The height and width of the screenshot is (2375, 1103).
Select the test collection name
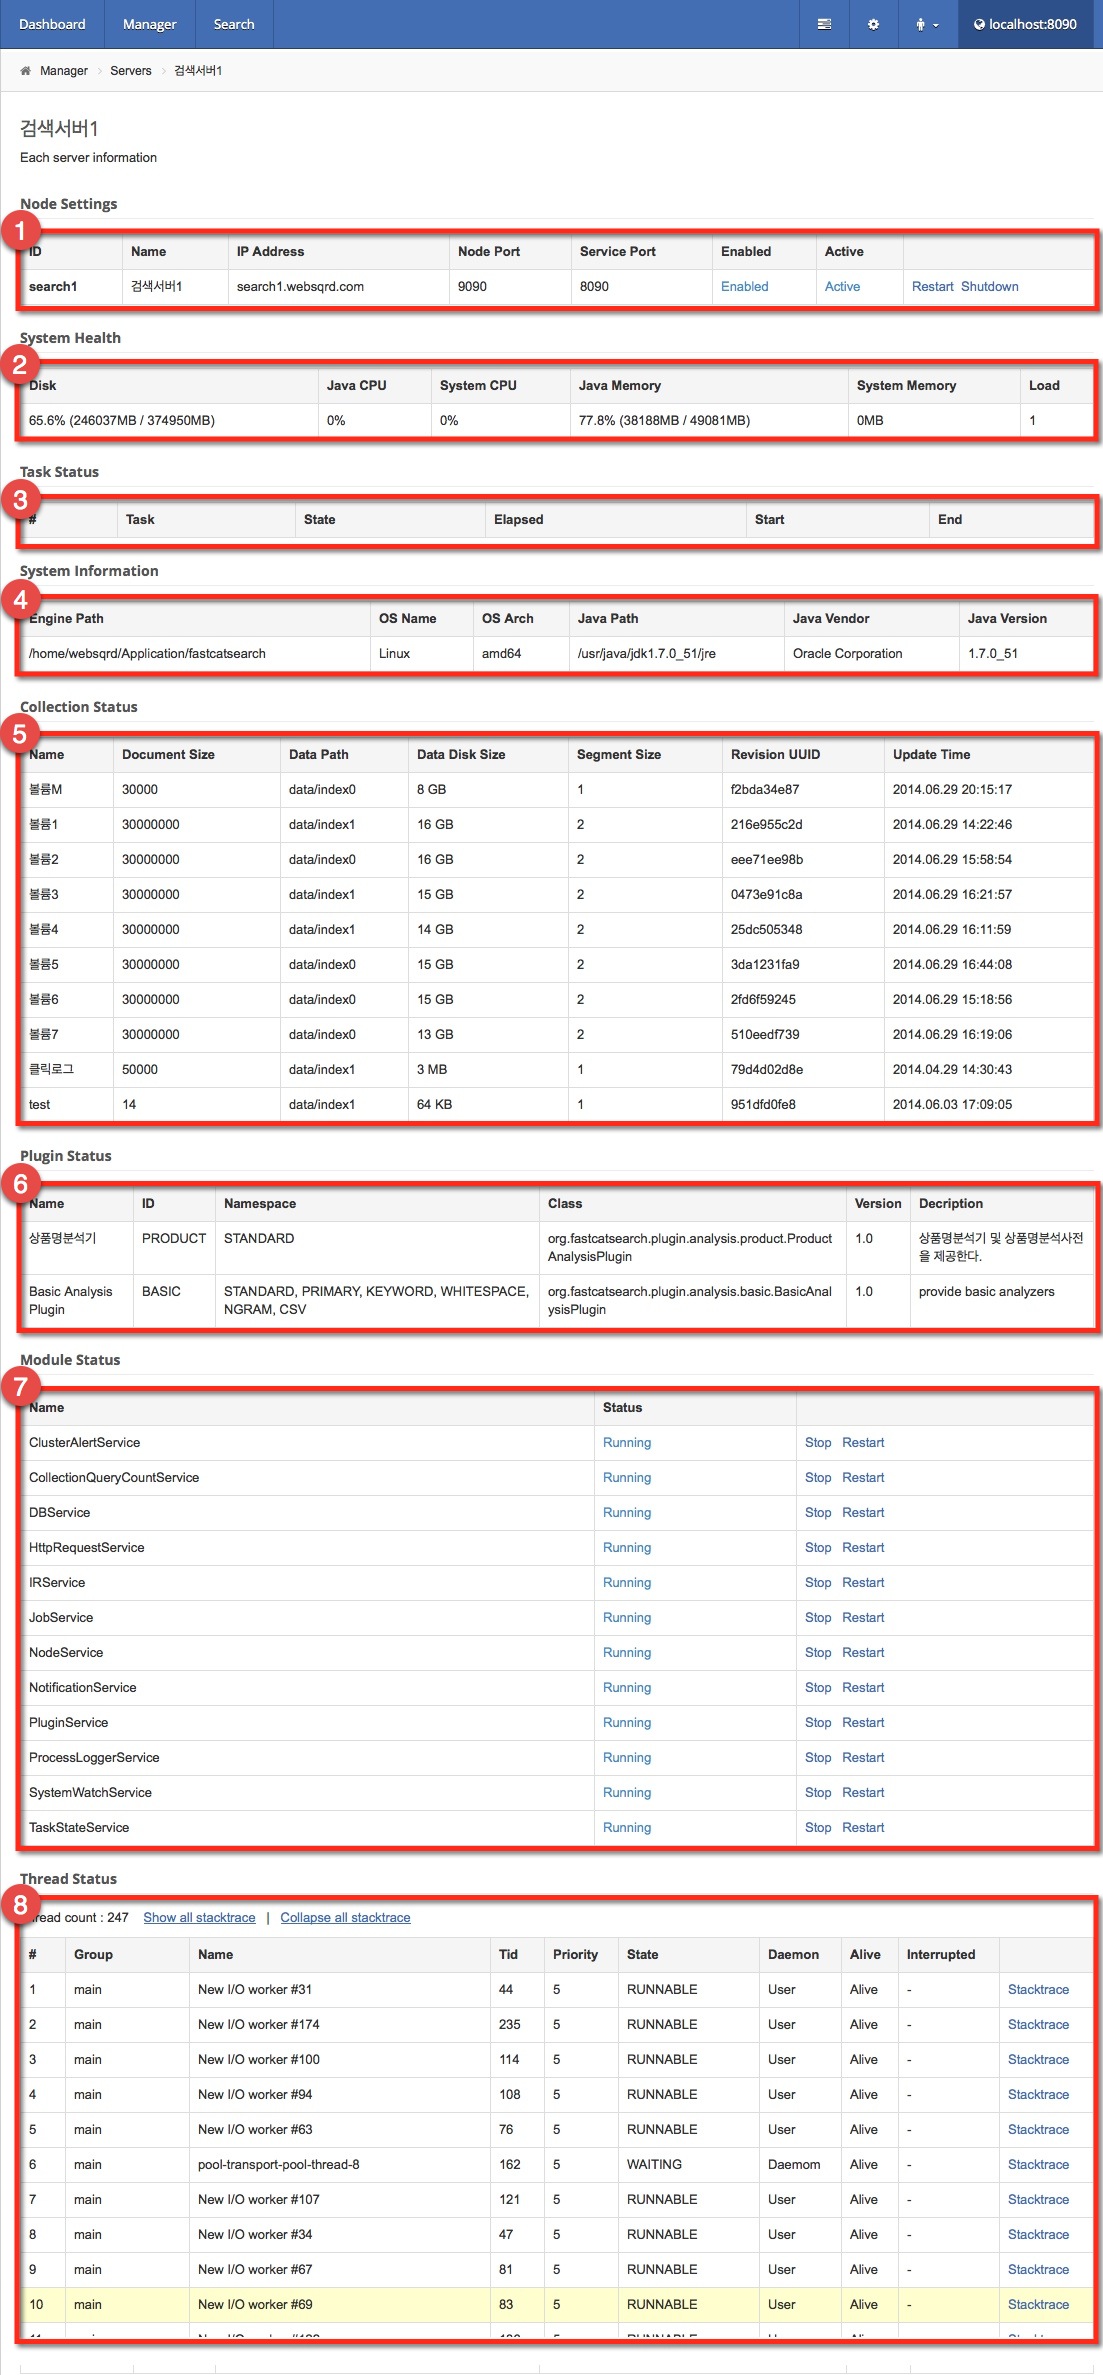point(39,1105)
